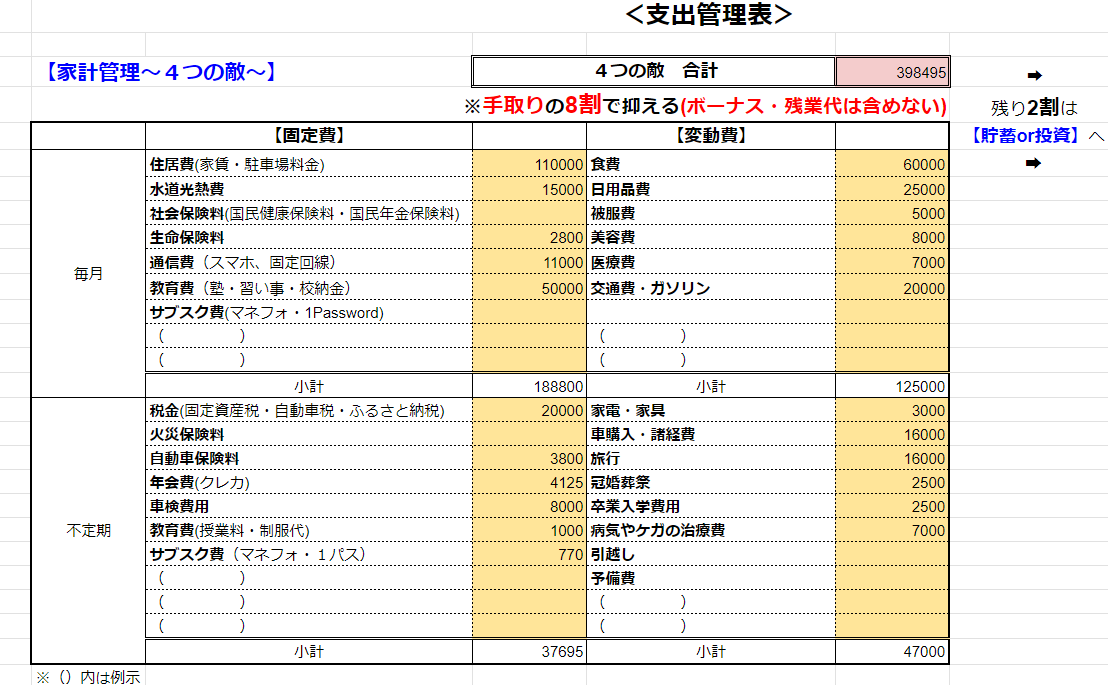
Task: Click the 水道光熱費 amount cell showing 15000
Action: tap(529, 189)
